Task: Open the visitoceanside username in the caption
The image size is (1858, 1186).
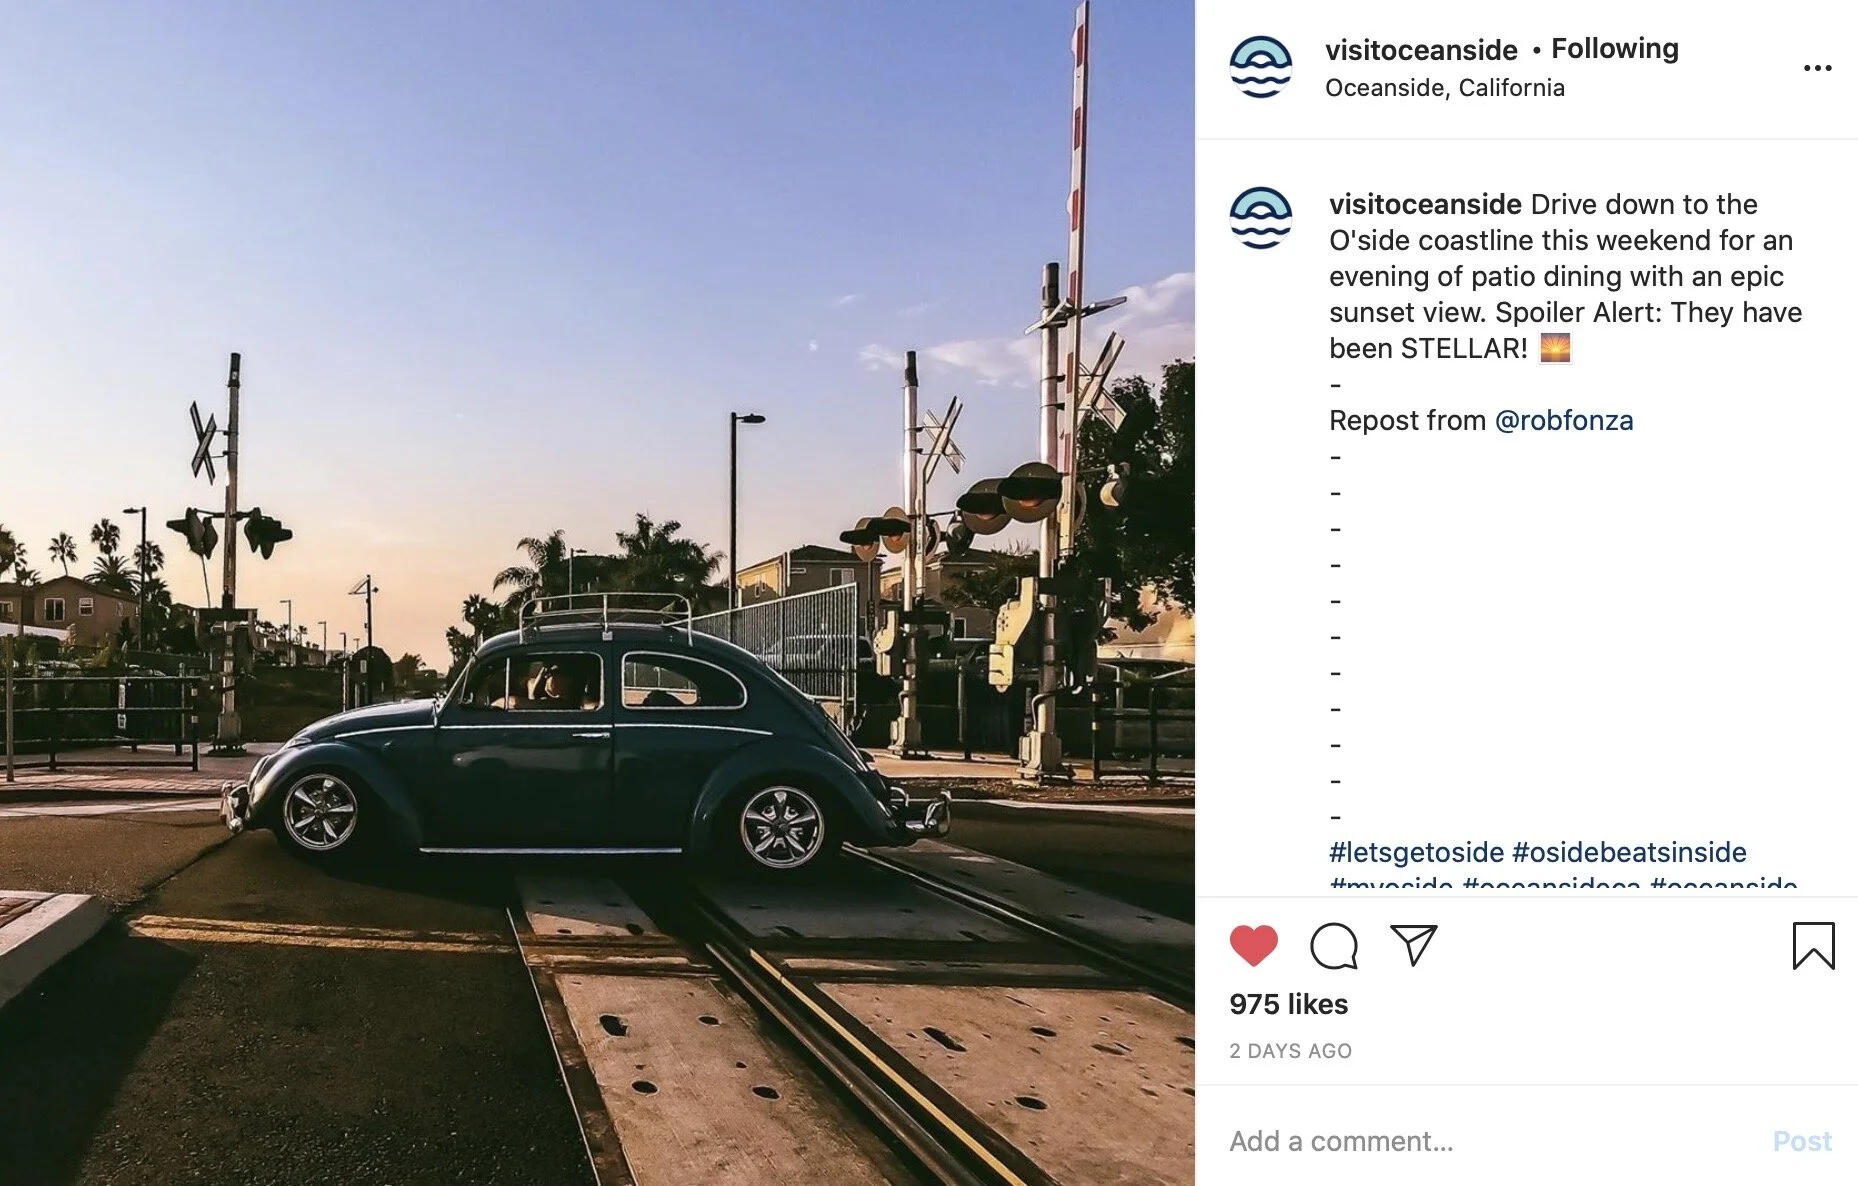Action: point(1425,204)
